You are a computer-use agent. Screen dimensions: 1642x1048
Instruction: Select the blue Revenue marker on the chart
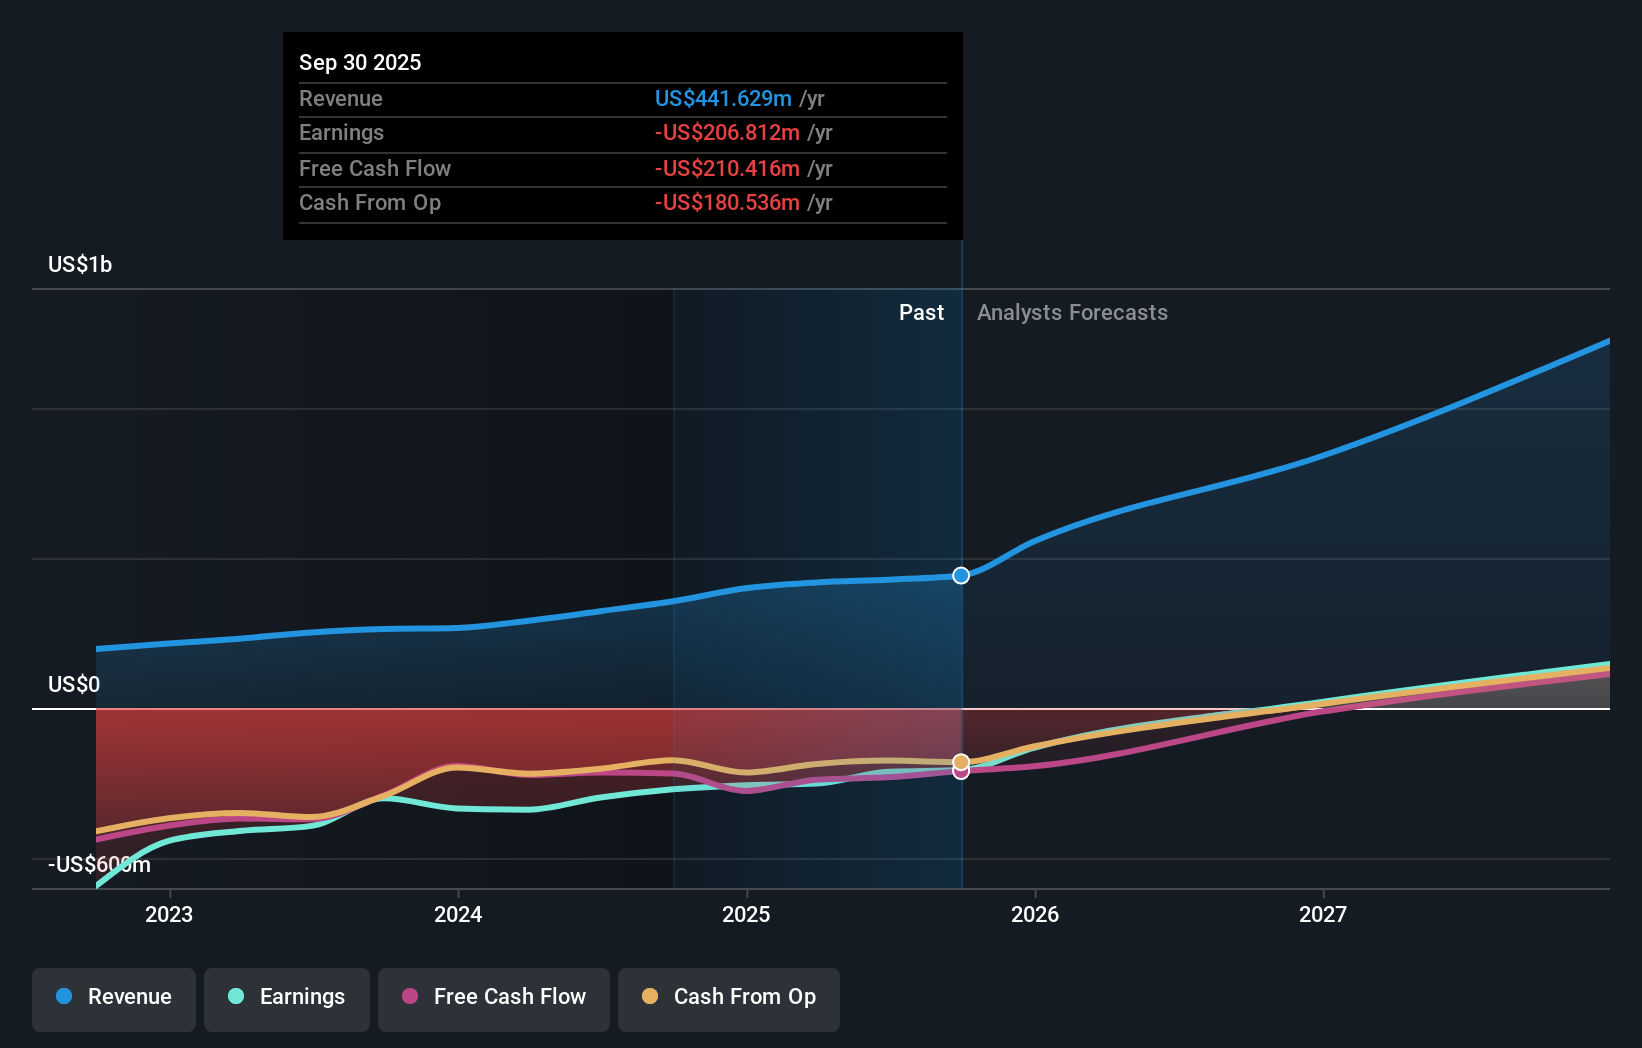point(961,575)
